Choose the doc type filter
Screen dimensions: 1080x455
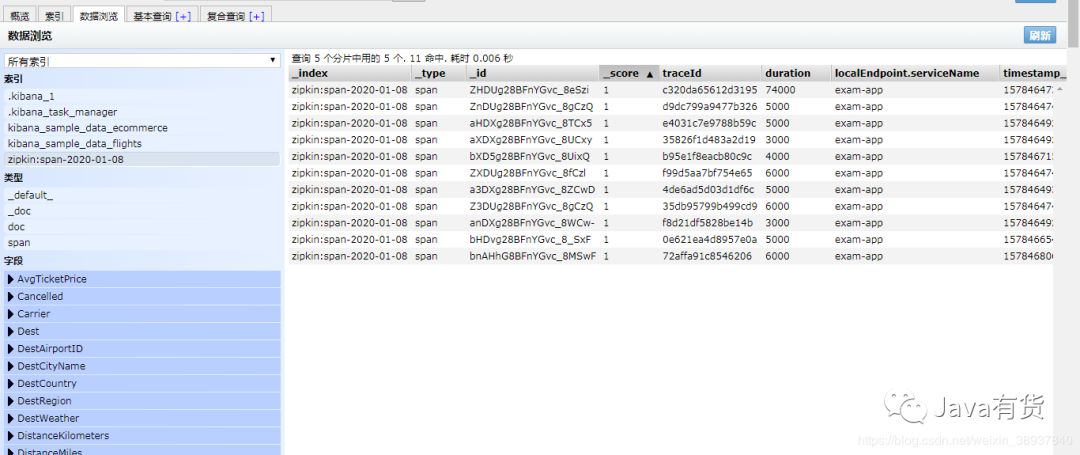click(x=142, y=227)
